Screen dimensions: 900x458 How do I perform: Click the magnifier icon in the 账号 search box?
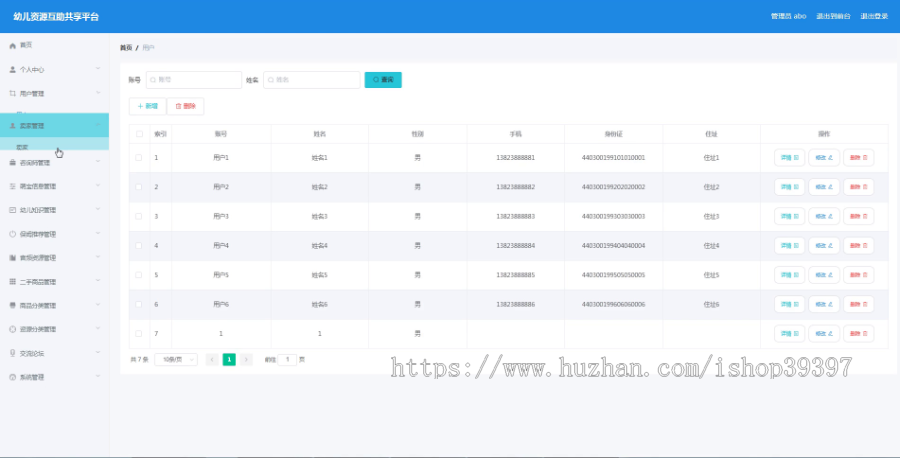[153, 80]
